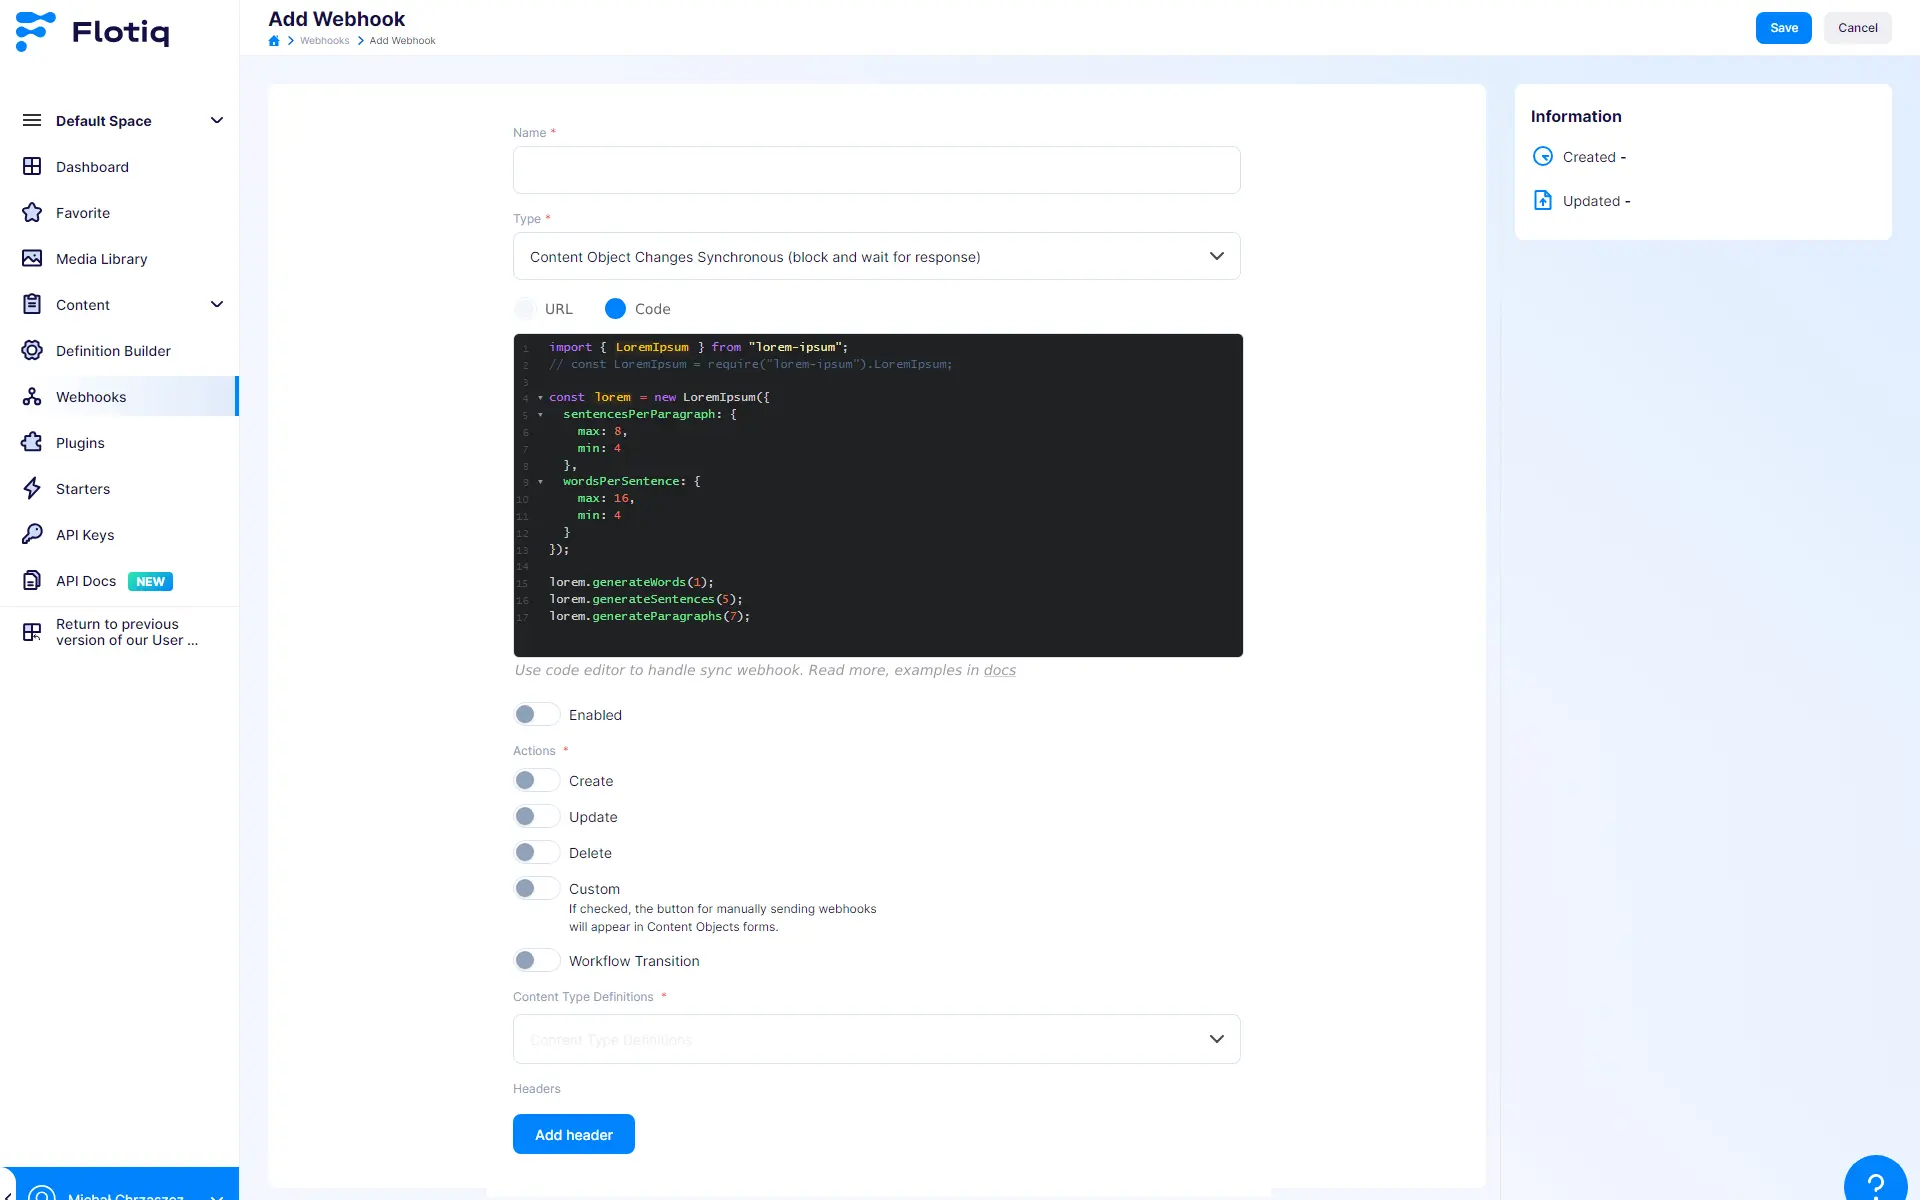Enable the Create action toggle
This screenshot has width=1920, height=1200.
coord(536,781)
